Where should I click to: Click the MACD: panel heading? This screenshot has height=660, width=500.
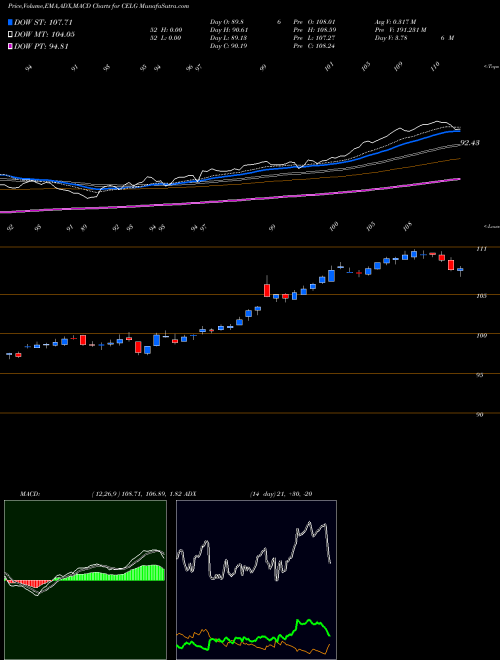[30, 494]
